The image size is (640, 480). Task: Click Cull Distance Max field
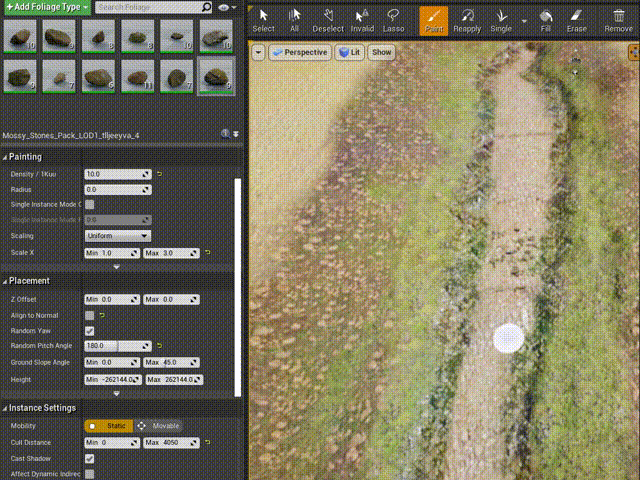click(171, 443)
